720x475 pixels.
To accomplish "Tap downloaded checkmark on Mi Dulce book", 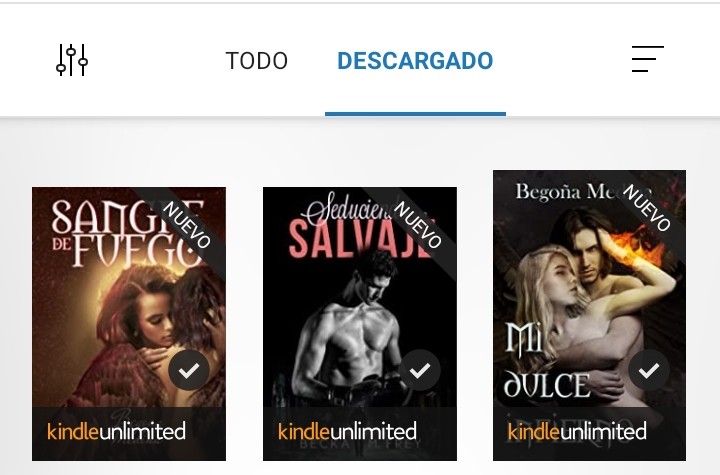I will point(649,370).
